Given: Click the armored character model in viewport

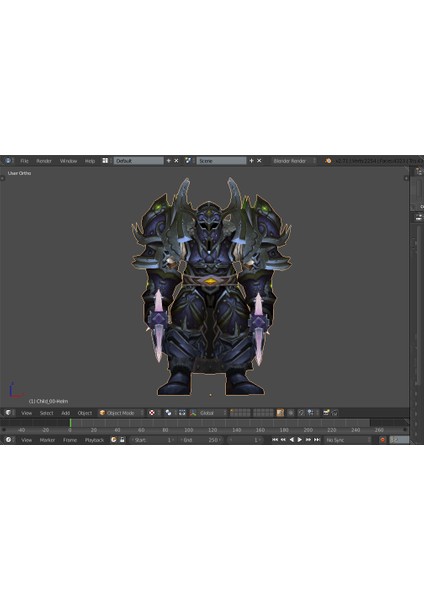Looking at the screenshot, I should [x=211, y=286].
